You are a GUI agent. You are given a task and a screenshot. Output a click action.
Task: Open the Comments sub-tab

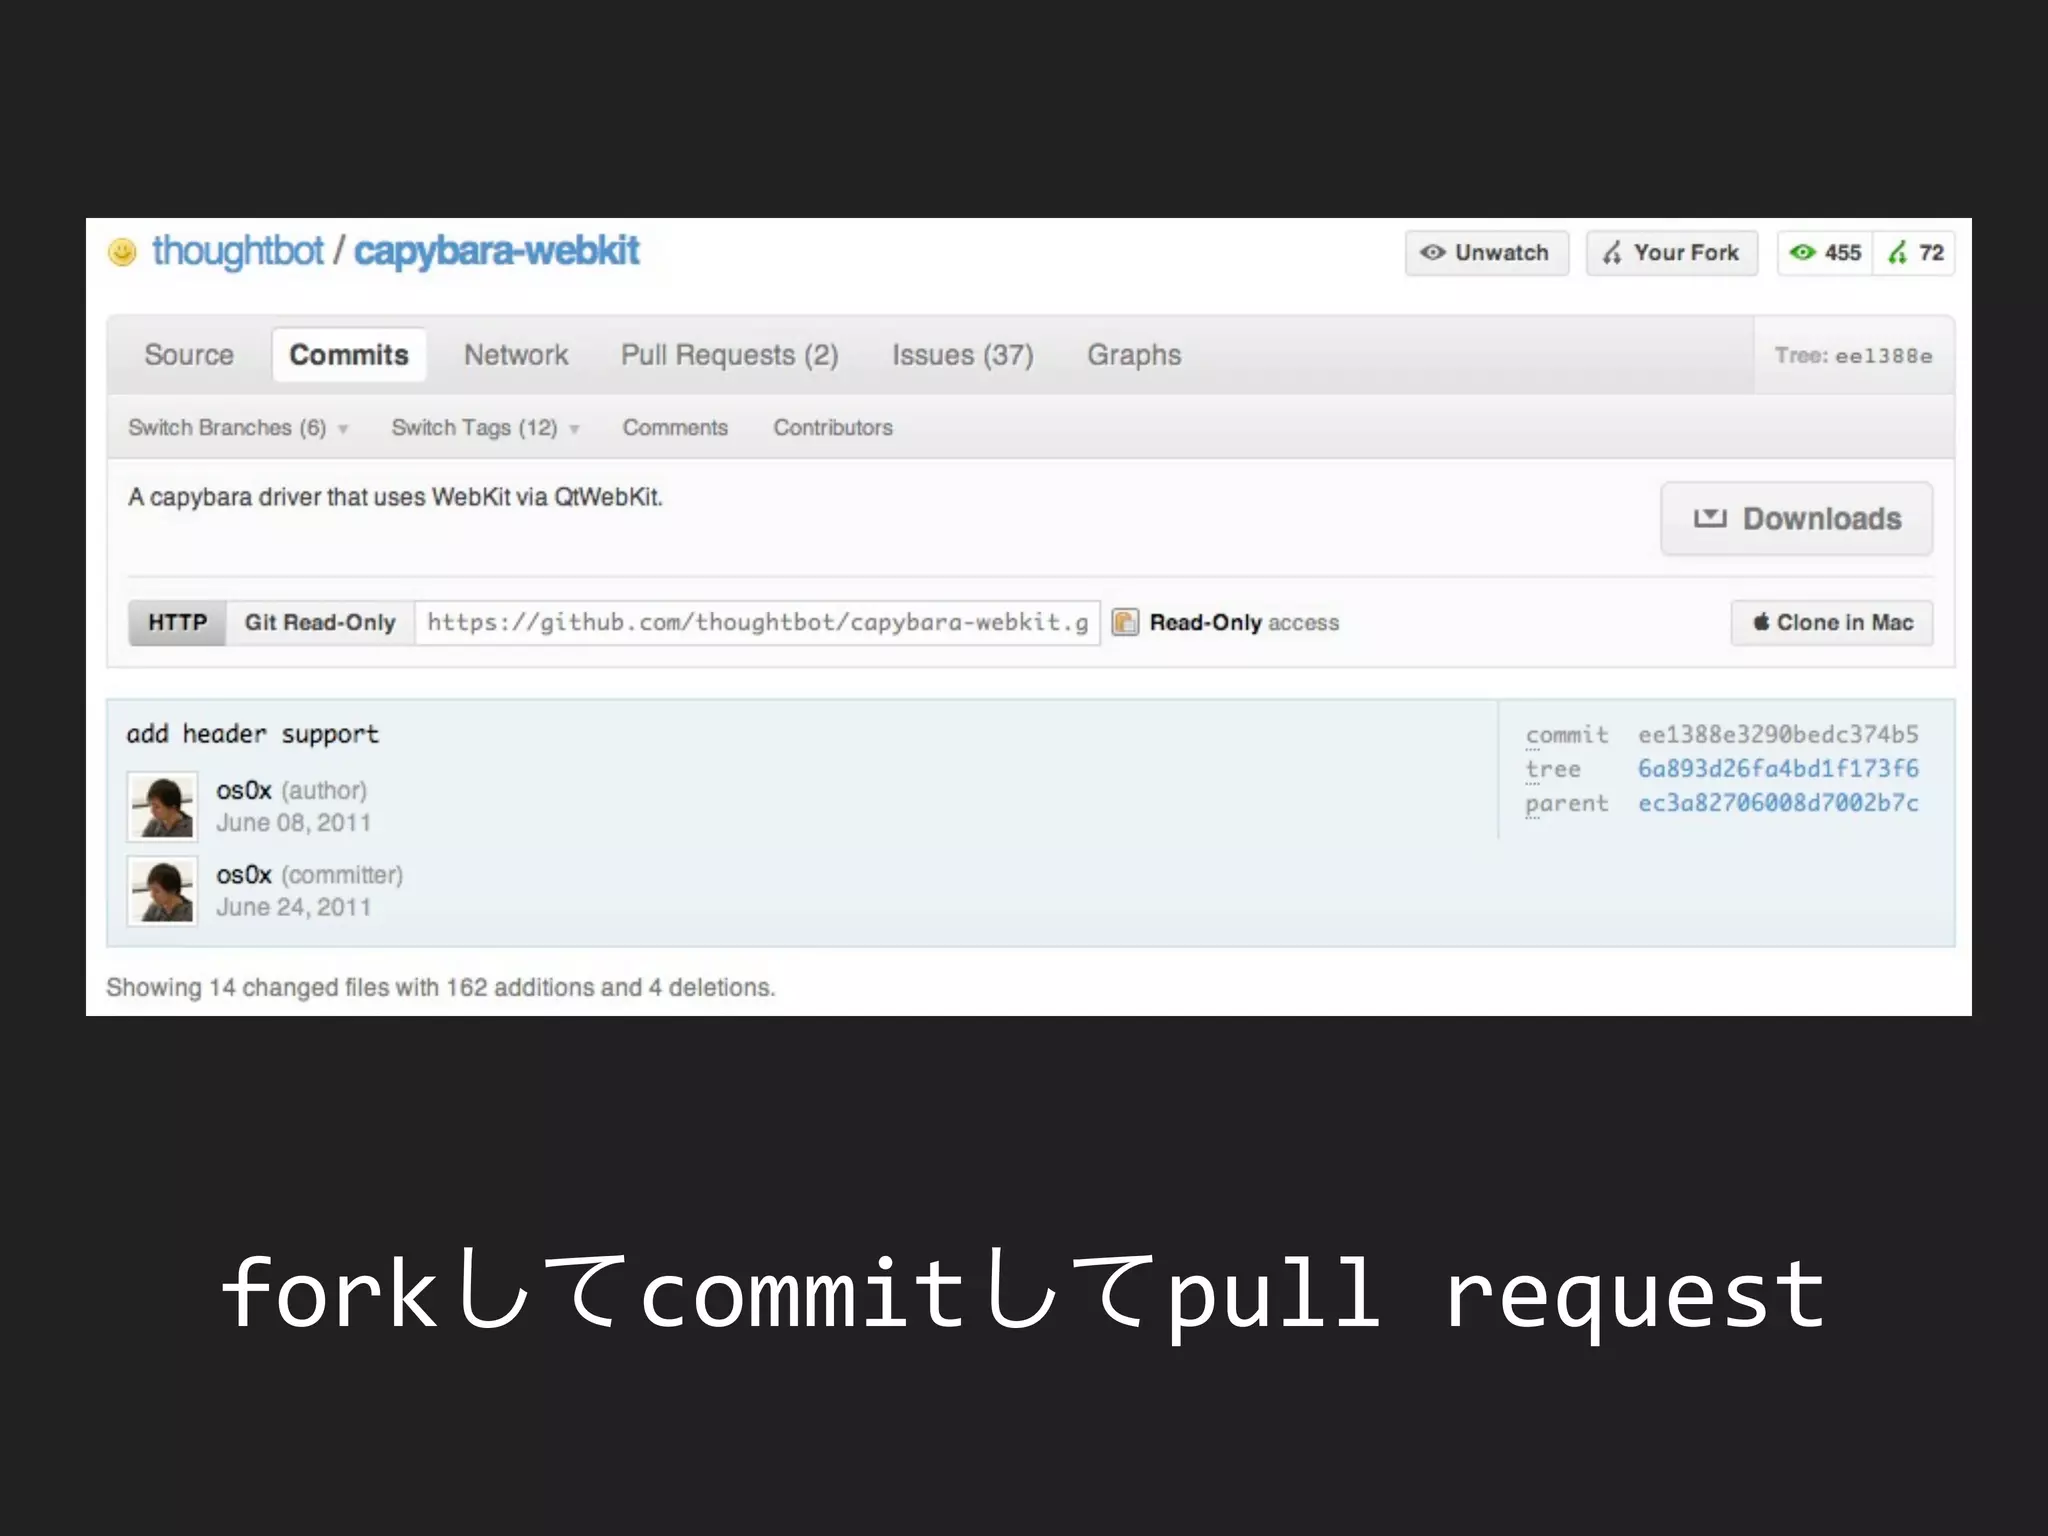click(x=675, y=428)
